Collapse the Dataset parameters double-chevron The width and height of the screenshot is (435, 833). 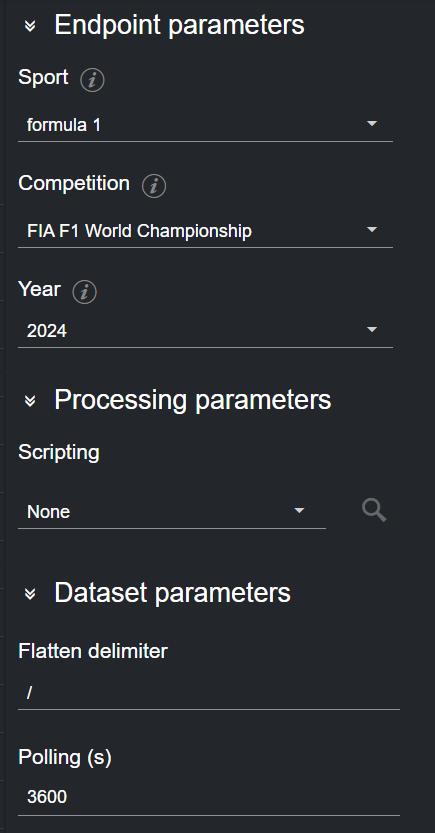30,593
